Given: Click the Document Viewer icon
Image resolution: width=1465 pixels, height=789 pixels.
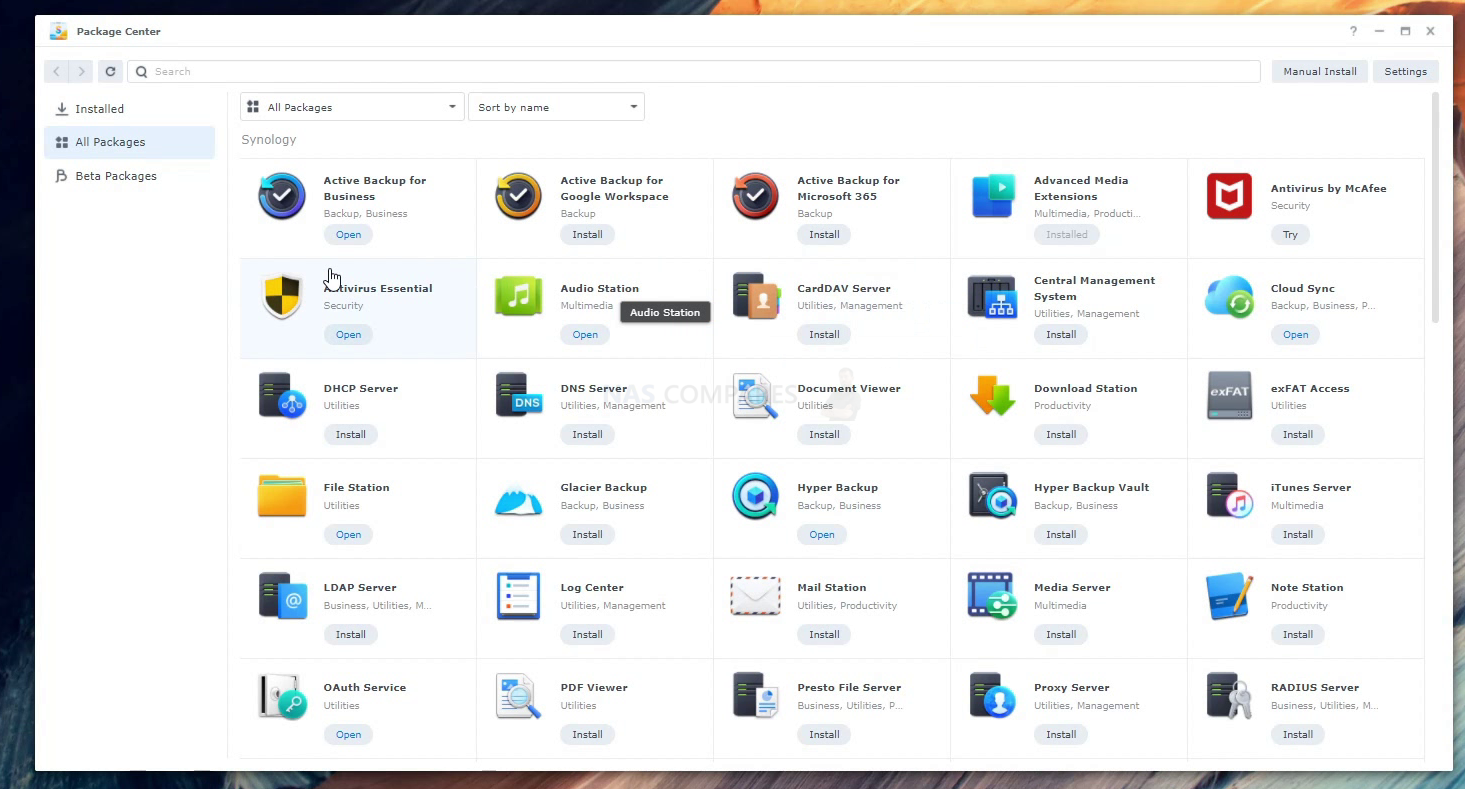Looking at the screenshot, I should tap(756, 396).
